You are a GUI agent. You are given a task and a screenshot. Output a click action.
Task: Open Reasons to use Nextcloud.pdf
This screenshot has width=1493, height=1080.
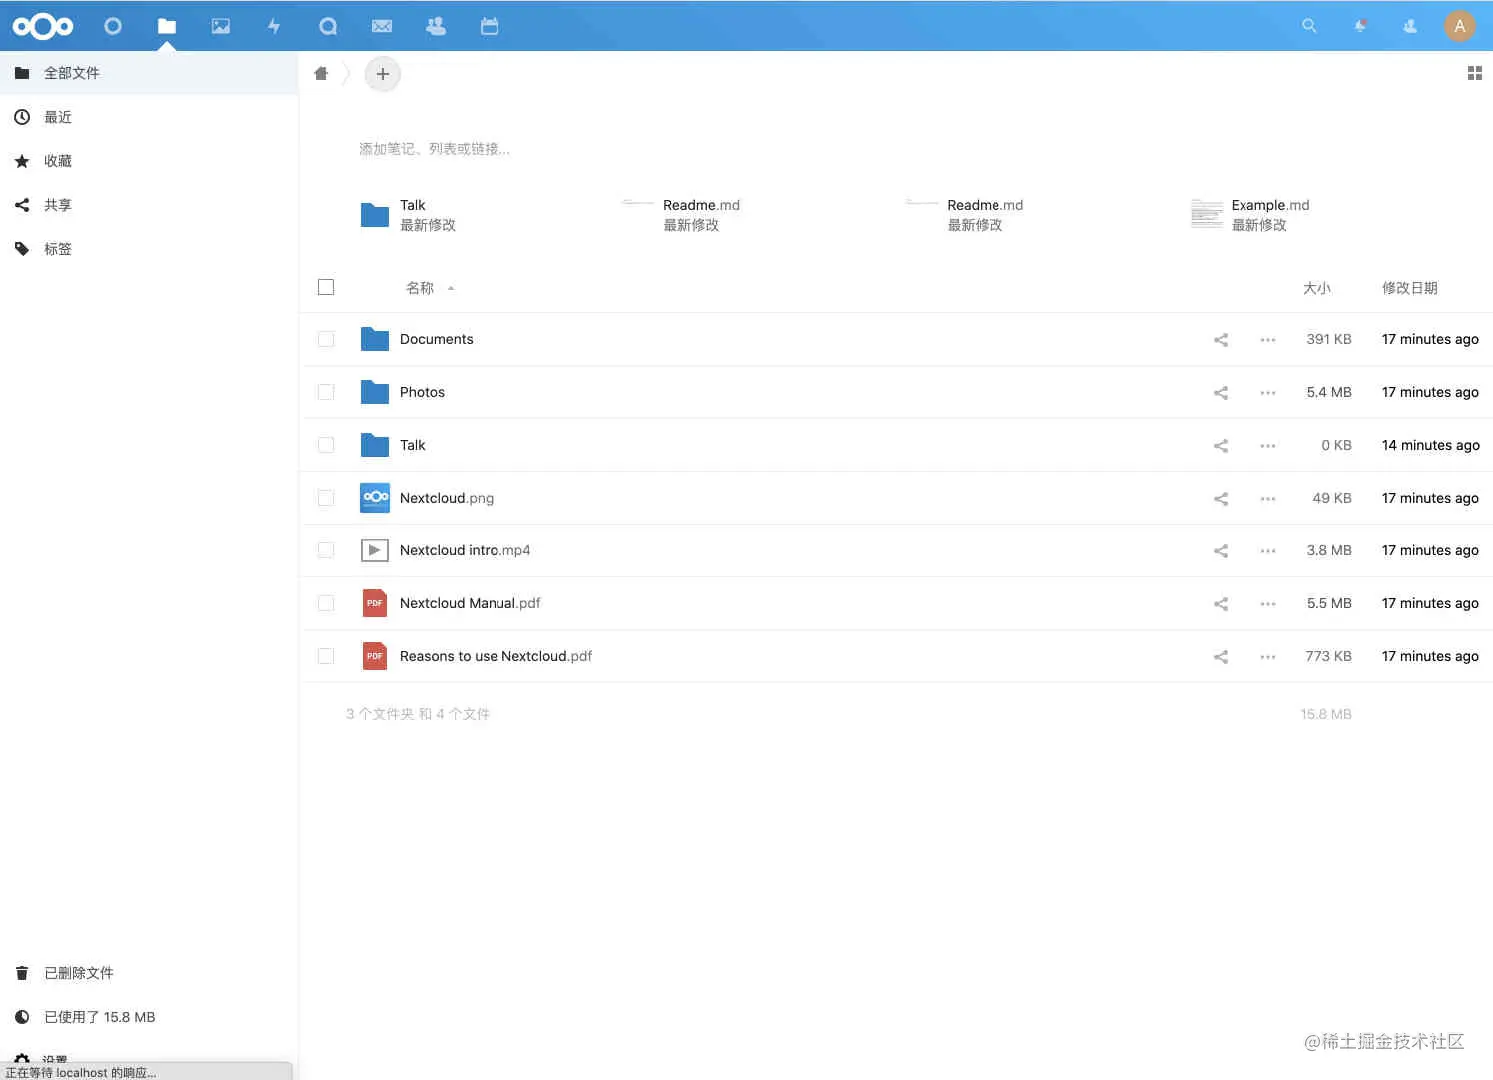tap(496, 656)
